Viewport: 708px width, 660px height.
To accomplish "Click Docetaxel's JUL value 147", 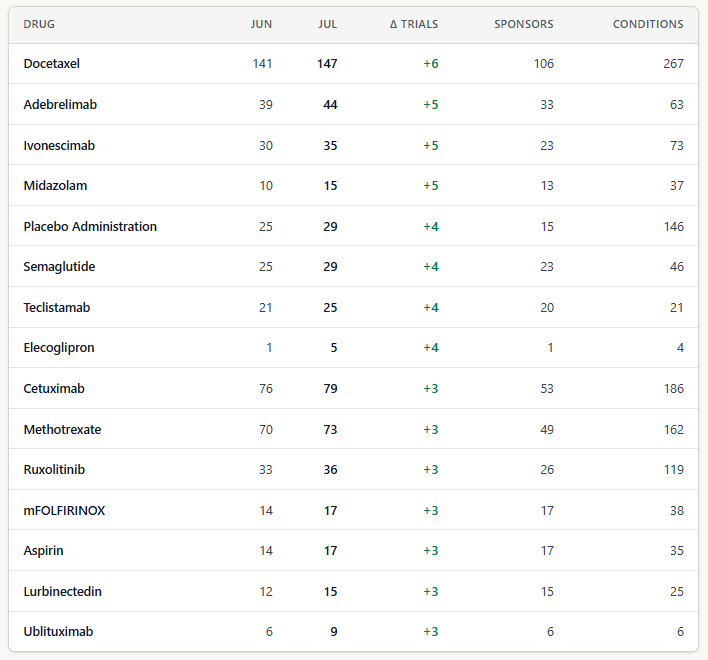I will [x=327, y=64].
